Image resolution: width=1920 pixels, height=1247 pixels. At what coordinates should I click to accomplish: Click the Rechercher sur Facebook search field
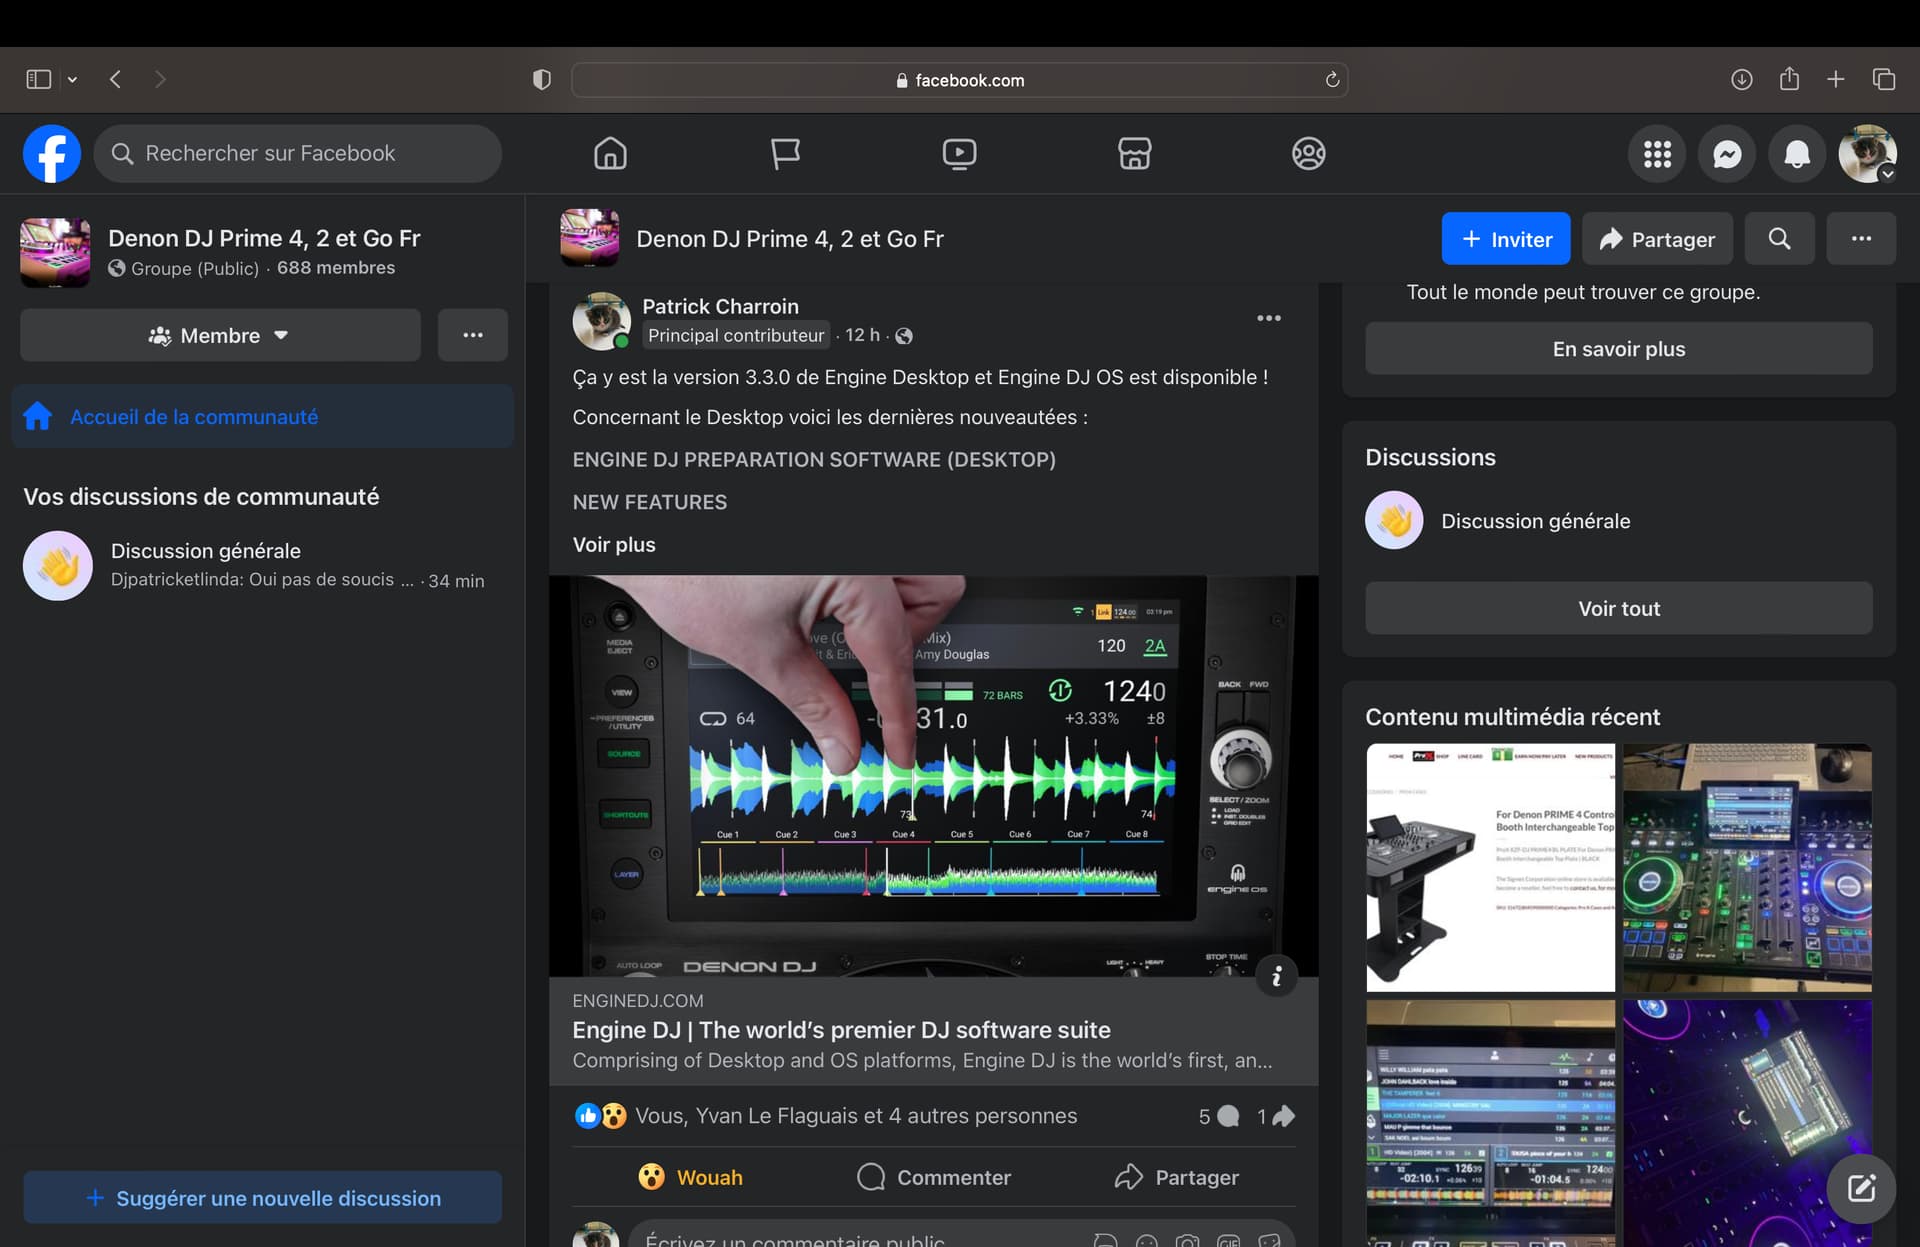pyautogui.click(x=298, y=154)
